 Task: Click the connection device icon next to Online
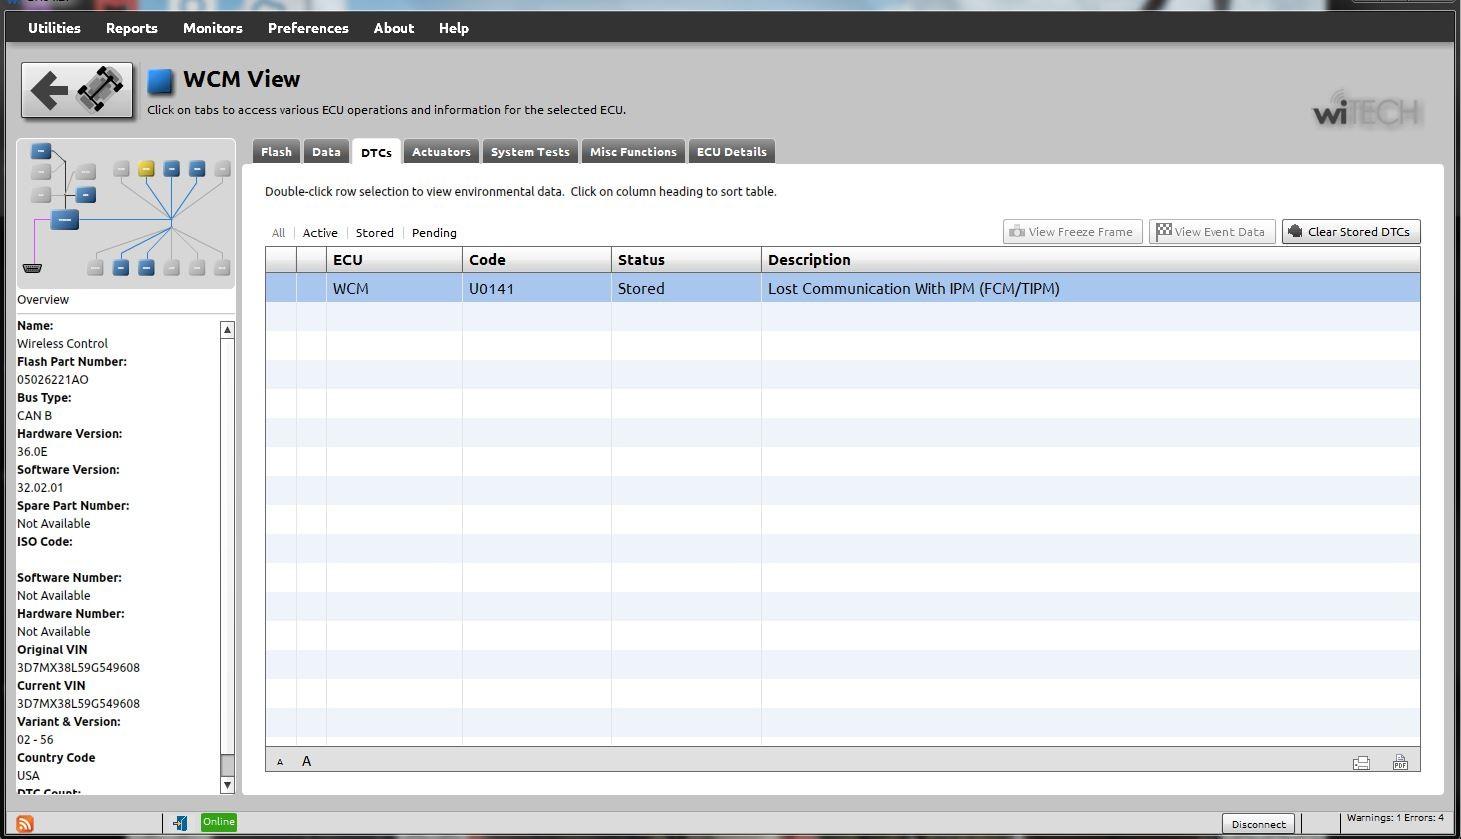[x=180, y=823]
